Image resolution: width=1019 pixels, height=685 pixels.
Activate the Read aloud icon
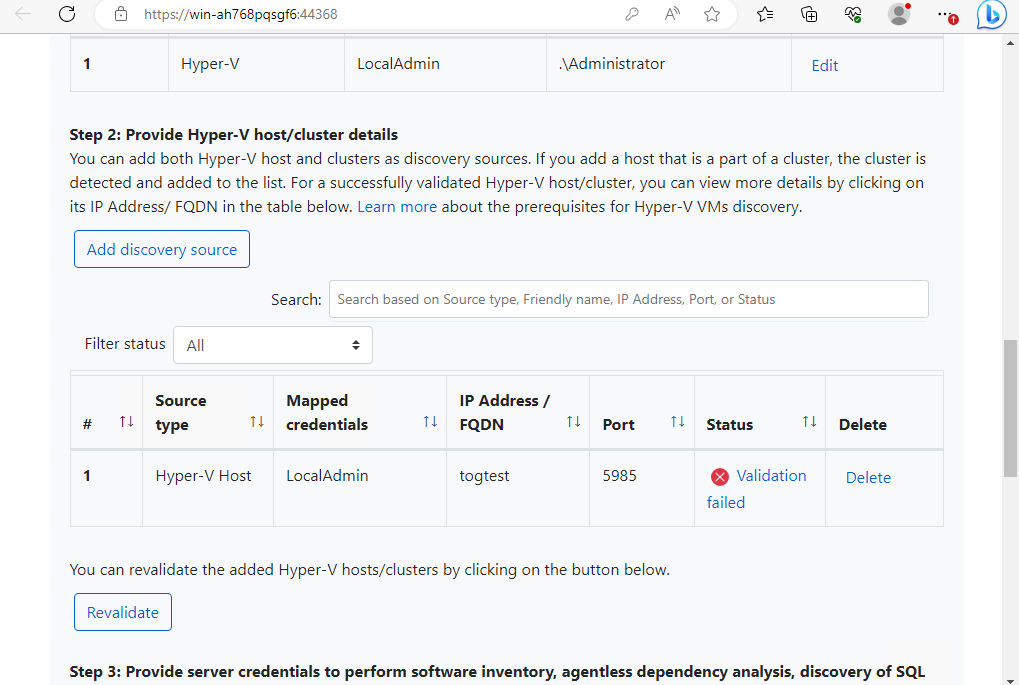coord(672,14)
